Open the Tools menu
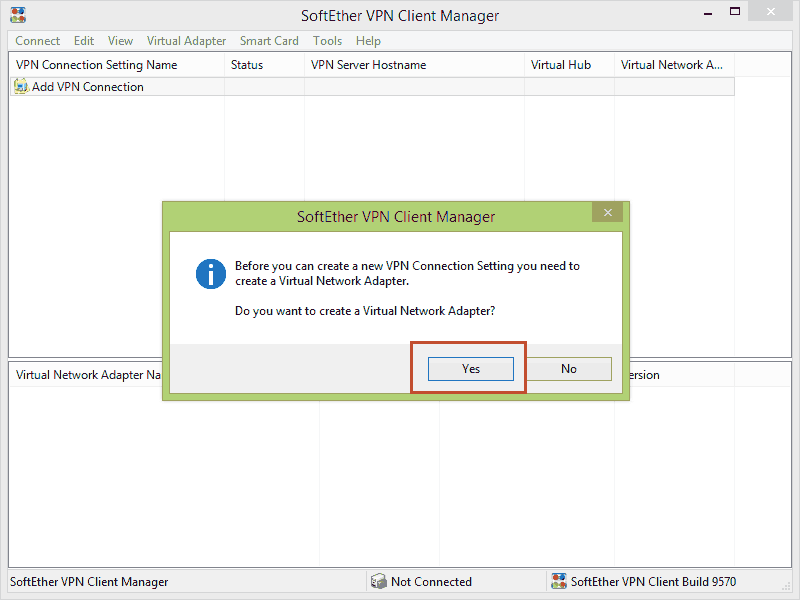 tap(328, 41)
